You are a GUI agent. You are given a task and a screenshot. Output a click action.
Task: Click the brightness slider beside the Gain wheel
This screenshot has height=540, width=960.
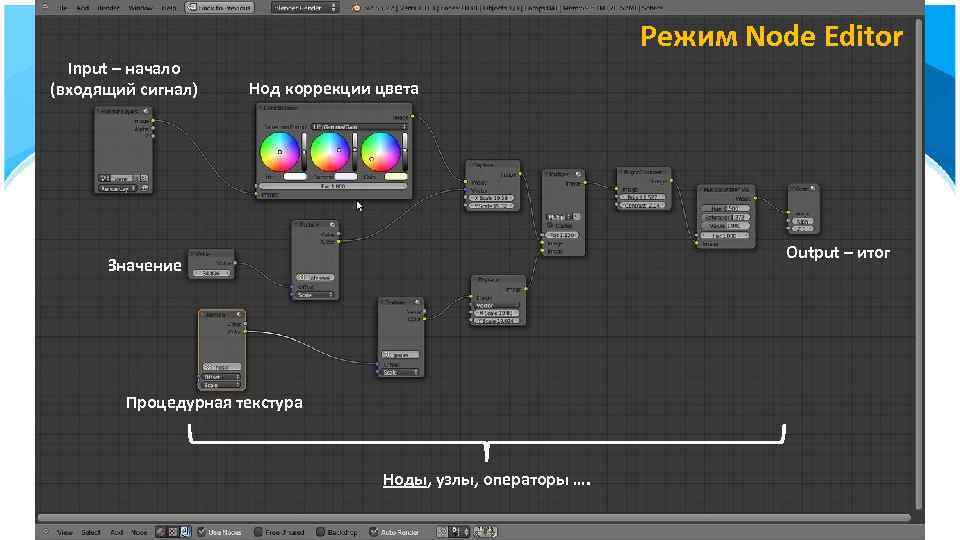click(405, 152)
